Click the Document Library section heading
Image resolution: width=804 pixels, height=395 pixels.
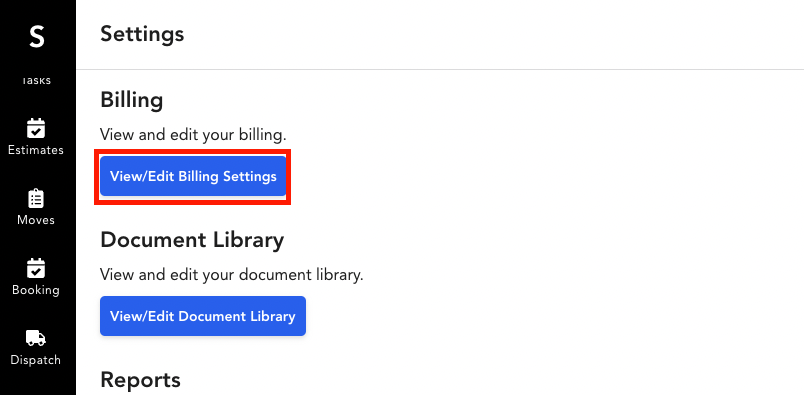tap(192, 240)
